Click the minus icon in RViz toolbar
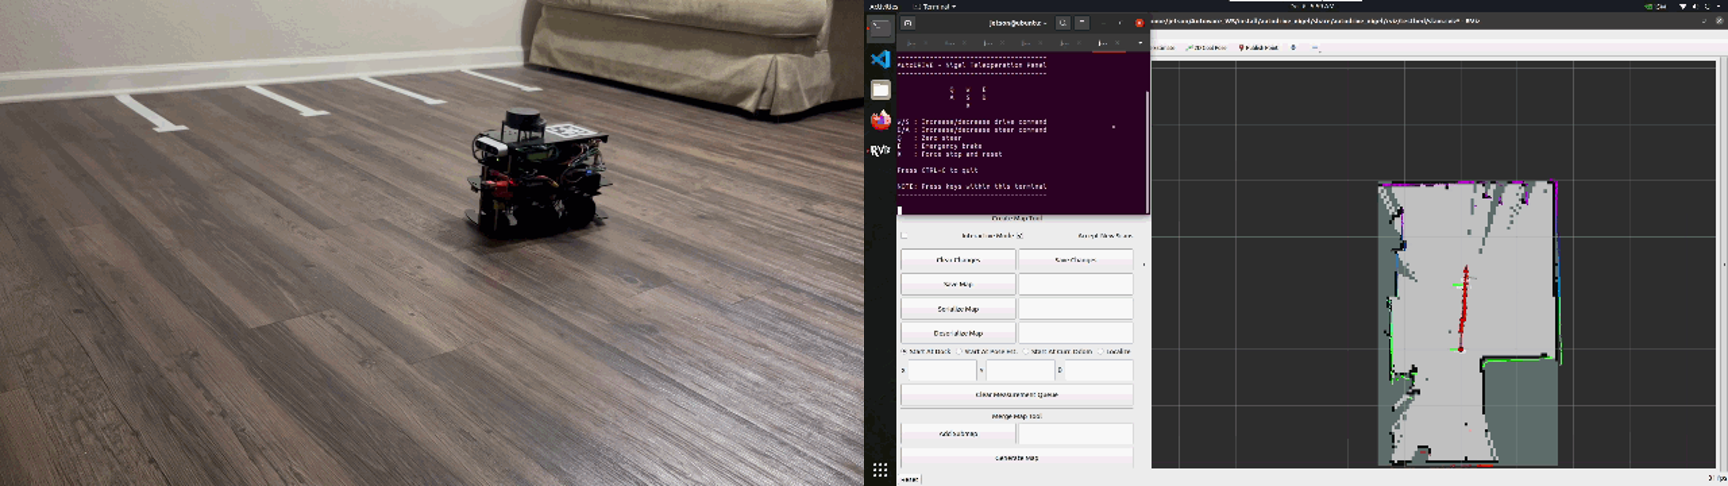 [x=1314, y=47]
